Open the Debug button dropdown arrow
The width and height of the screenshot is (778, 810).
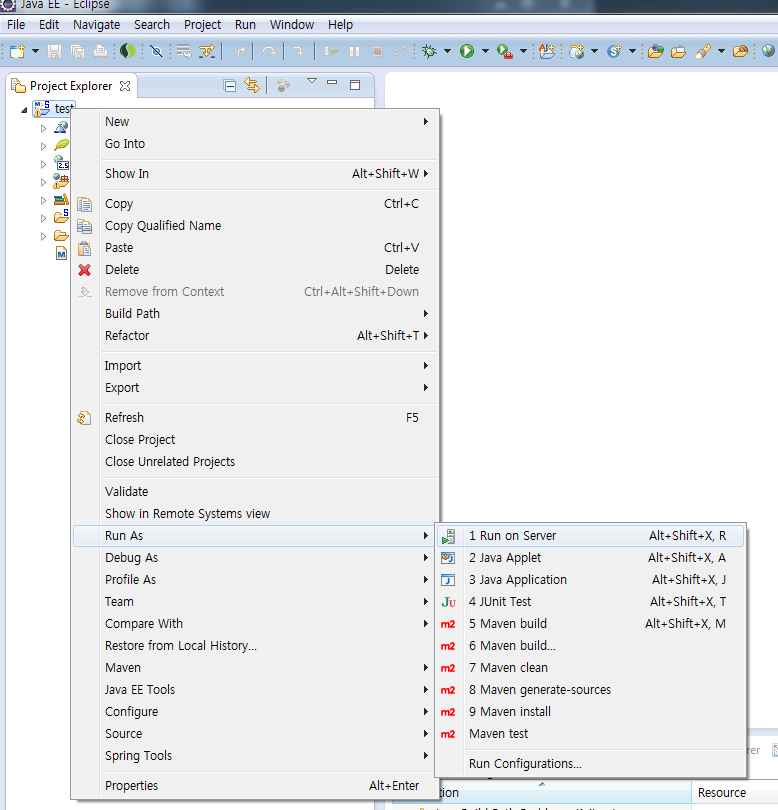pos(447,51)
